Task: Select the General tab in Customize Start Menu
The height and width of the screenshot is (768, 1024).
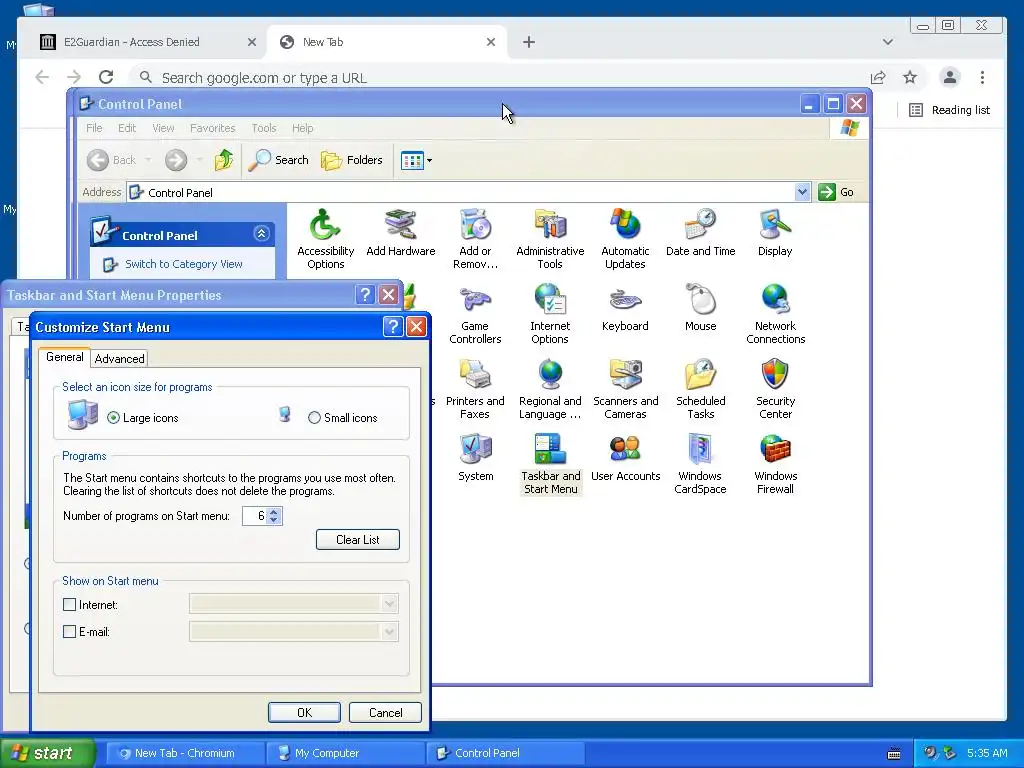Action: click(x=65, y=357)
